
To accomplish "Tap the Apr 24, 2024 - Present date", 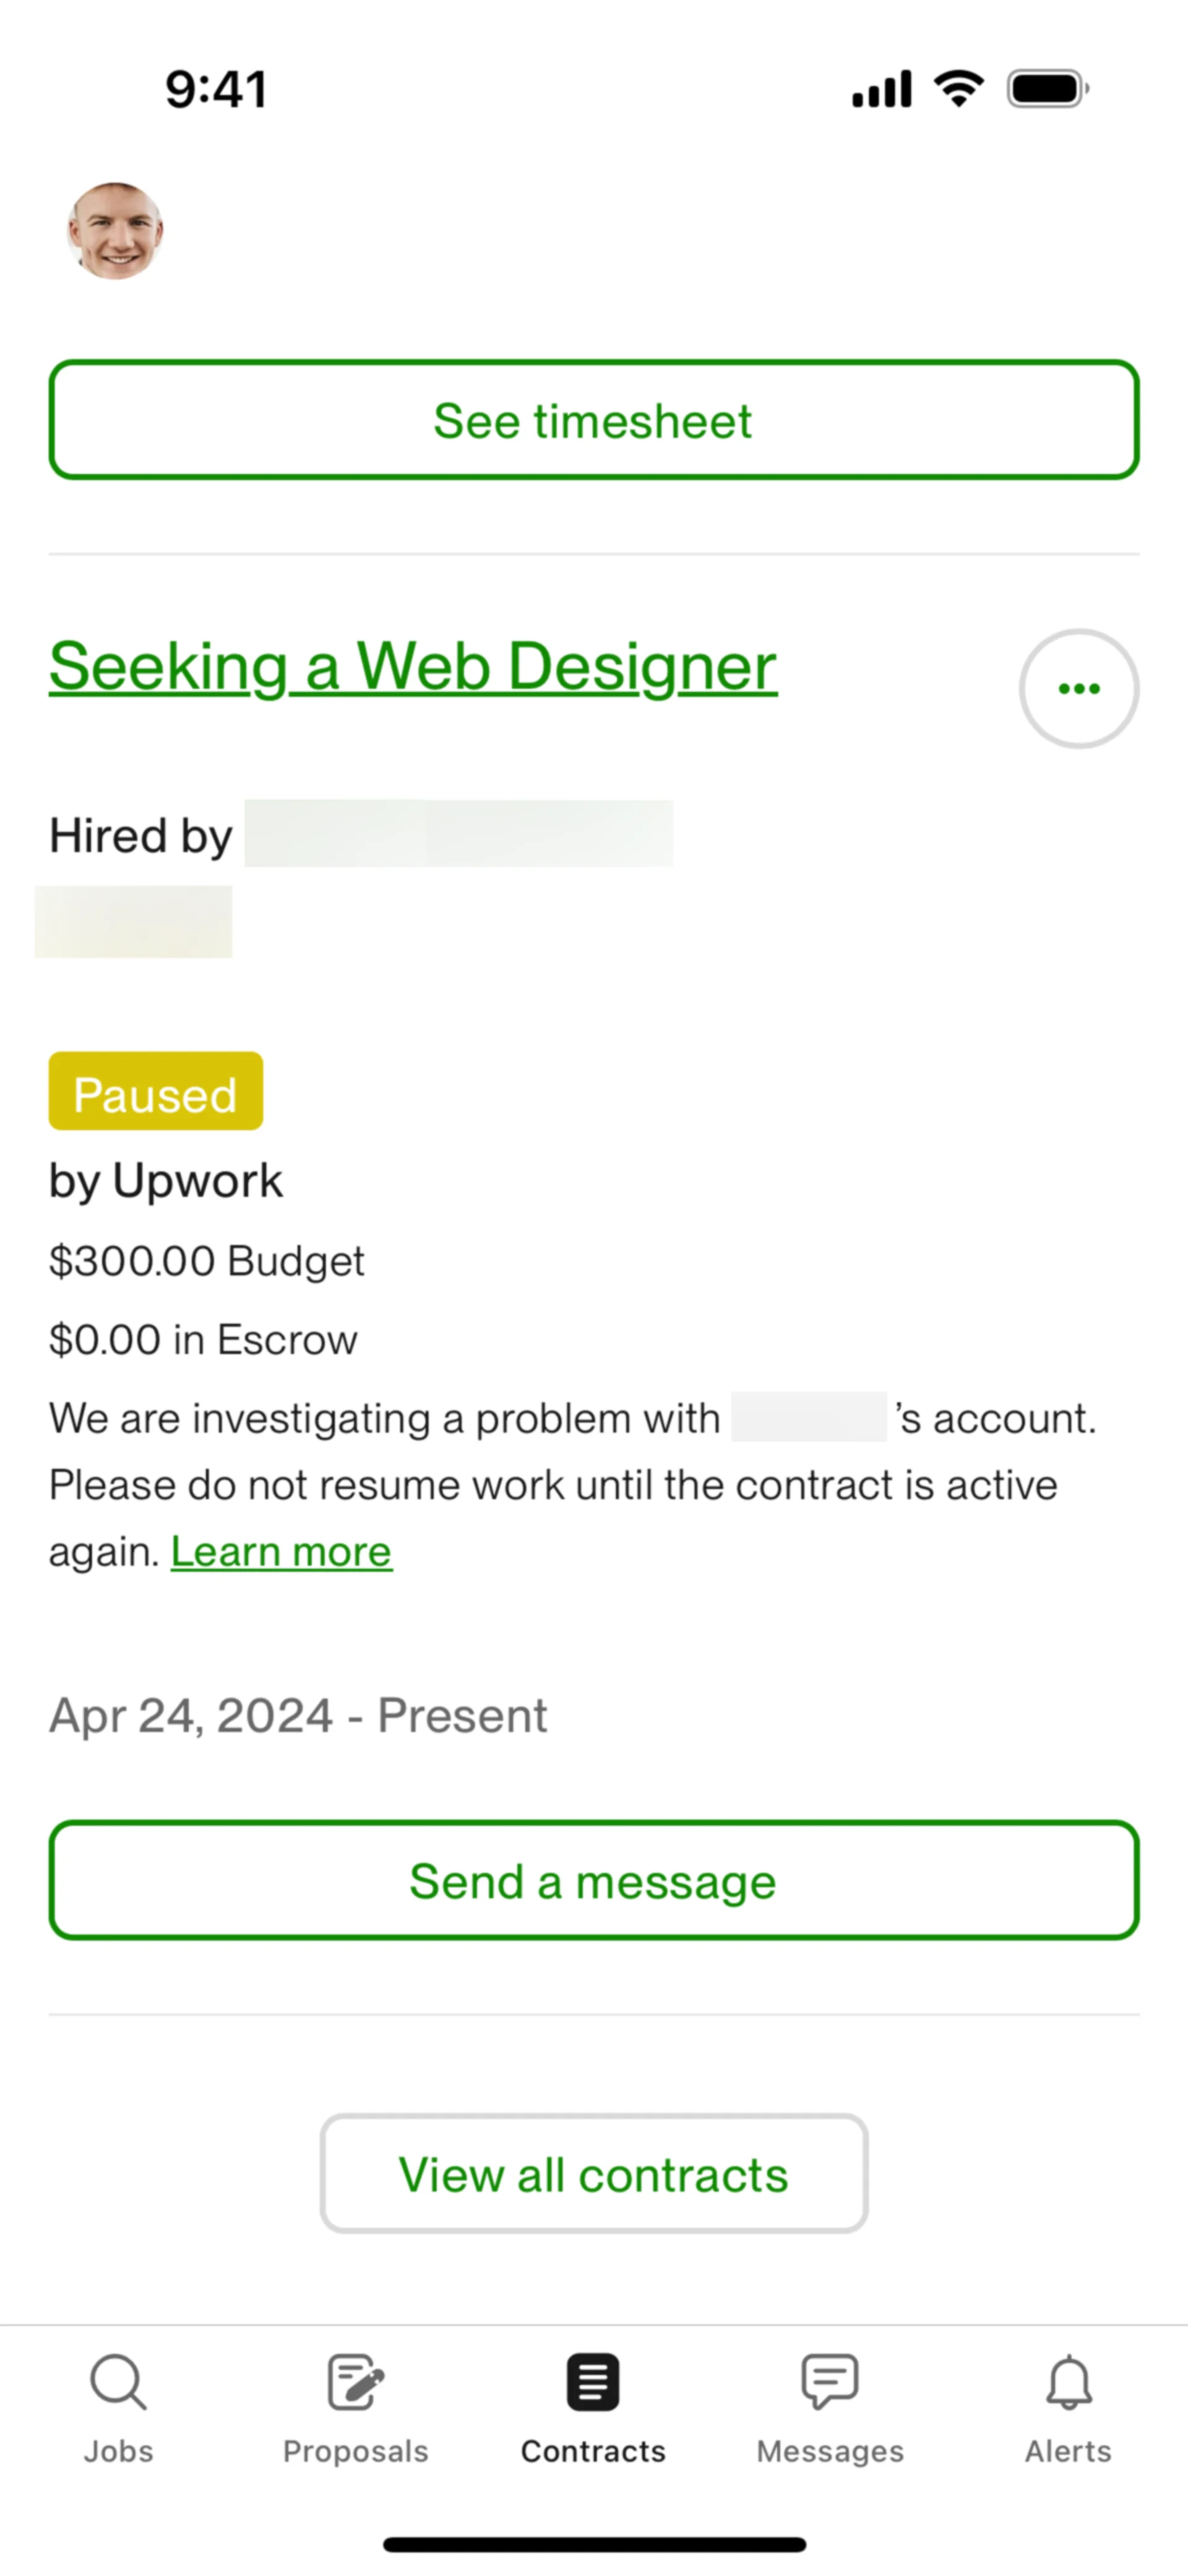I will coord(298,1716).
